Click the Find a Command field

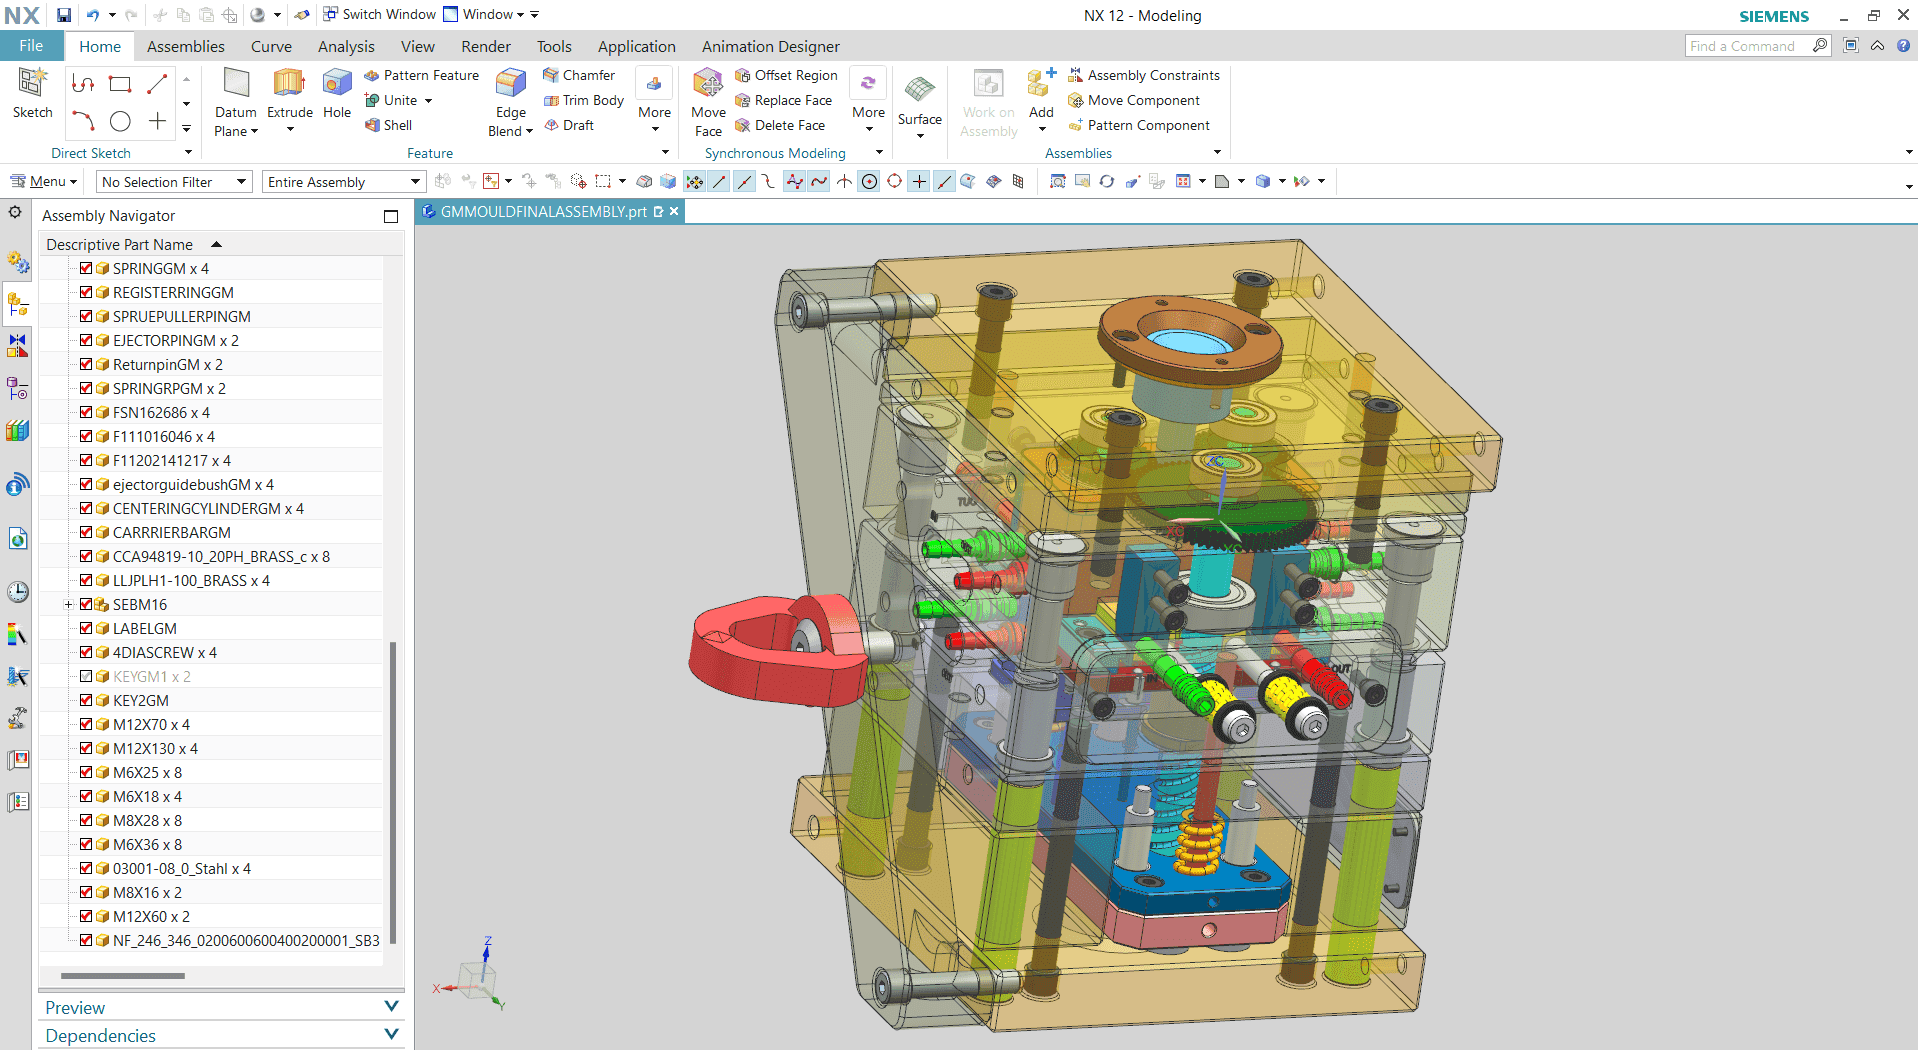point(1750,46)
